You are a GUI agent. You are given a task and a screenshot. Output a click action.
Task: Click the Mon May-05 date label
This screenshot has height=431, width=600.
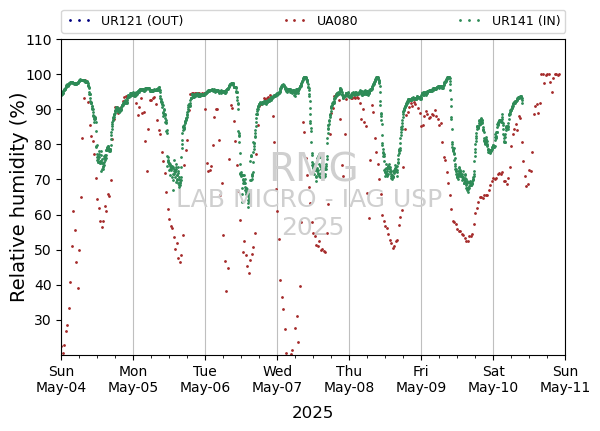coord(133,379)
